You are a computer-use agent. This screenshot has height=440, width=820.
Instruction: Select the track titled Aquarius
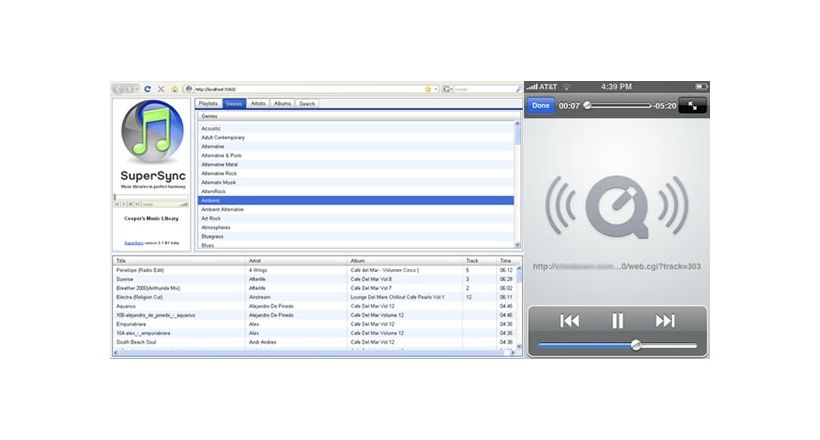point(314,306)
